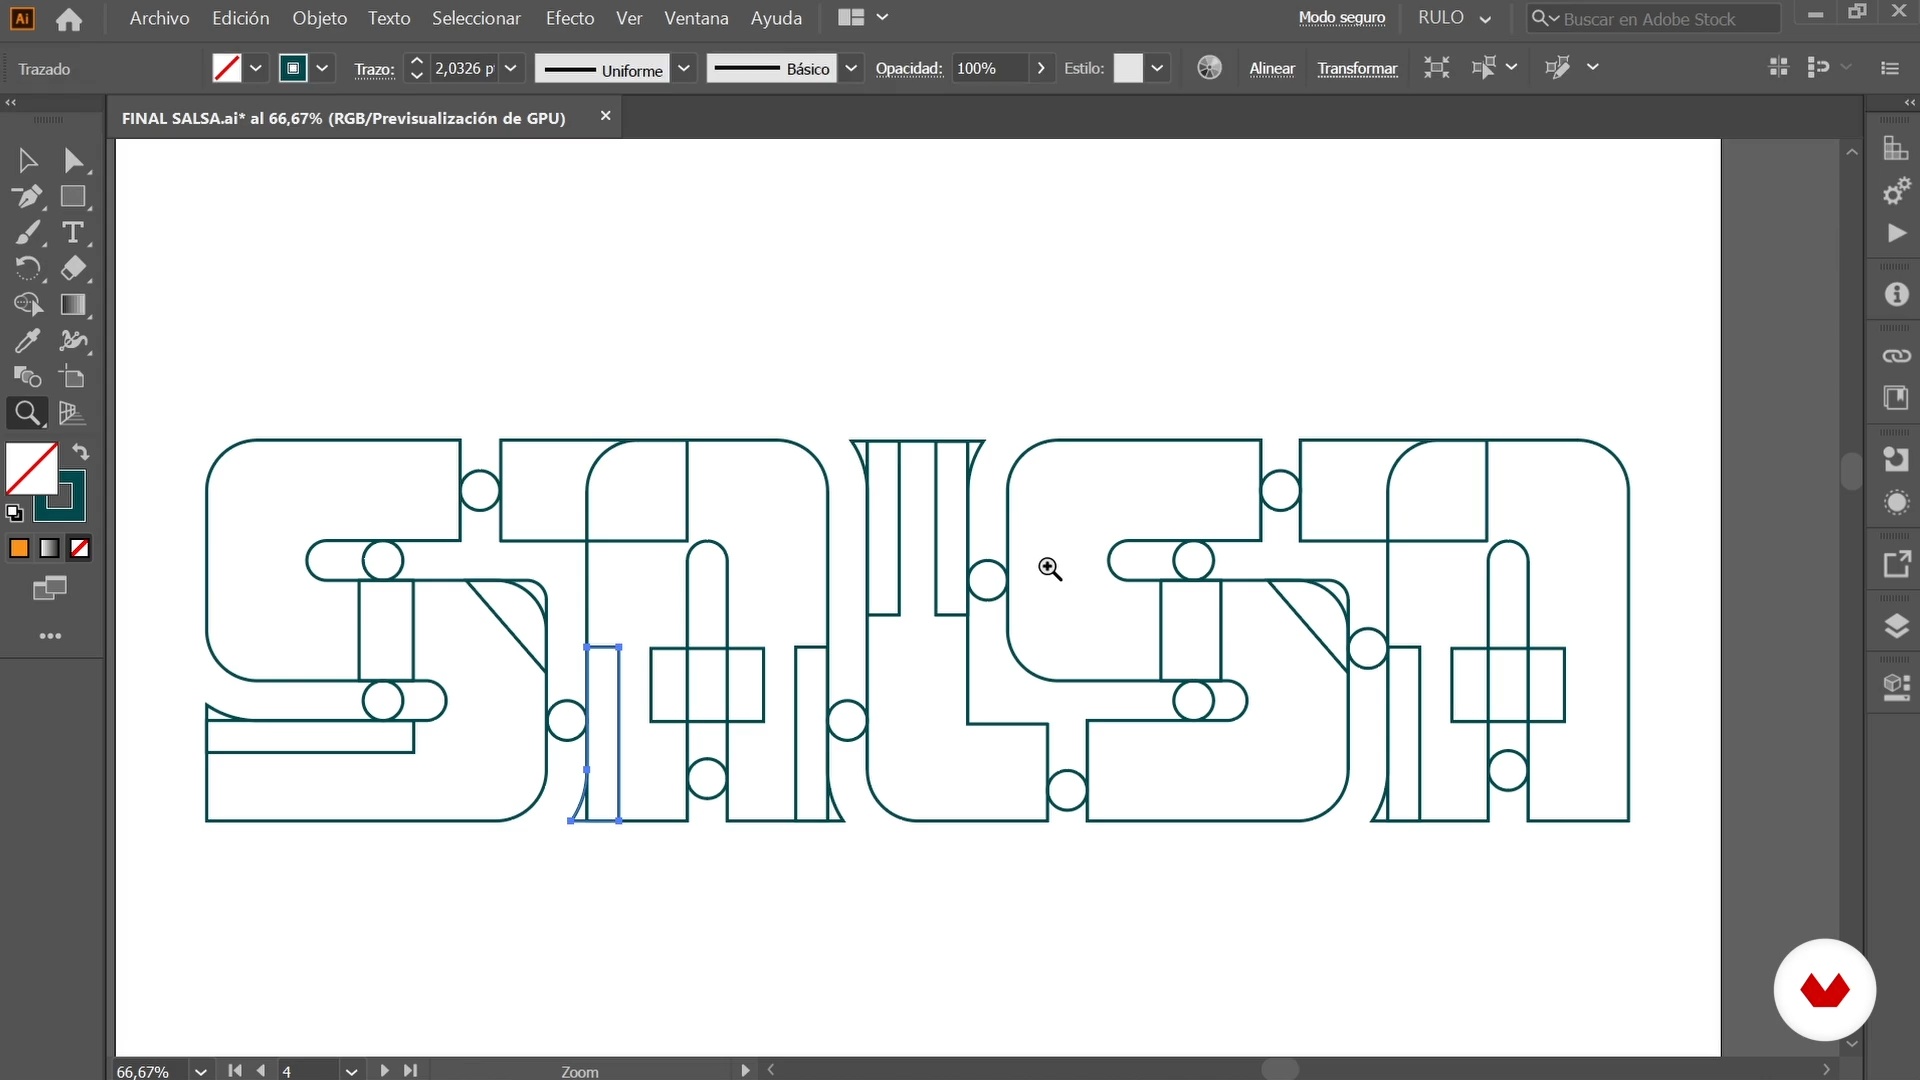Select the Direct Selection tool
1920x1080 pixels.
73,161
